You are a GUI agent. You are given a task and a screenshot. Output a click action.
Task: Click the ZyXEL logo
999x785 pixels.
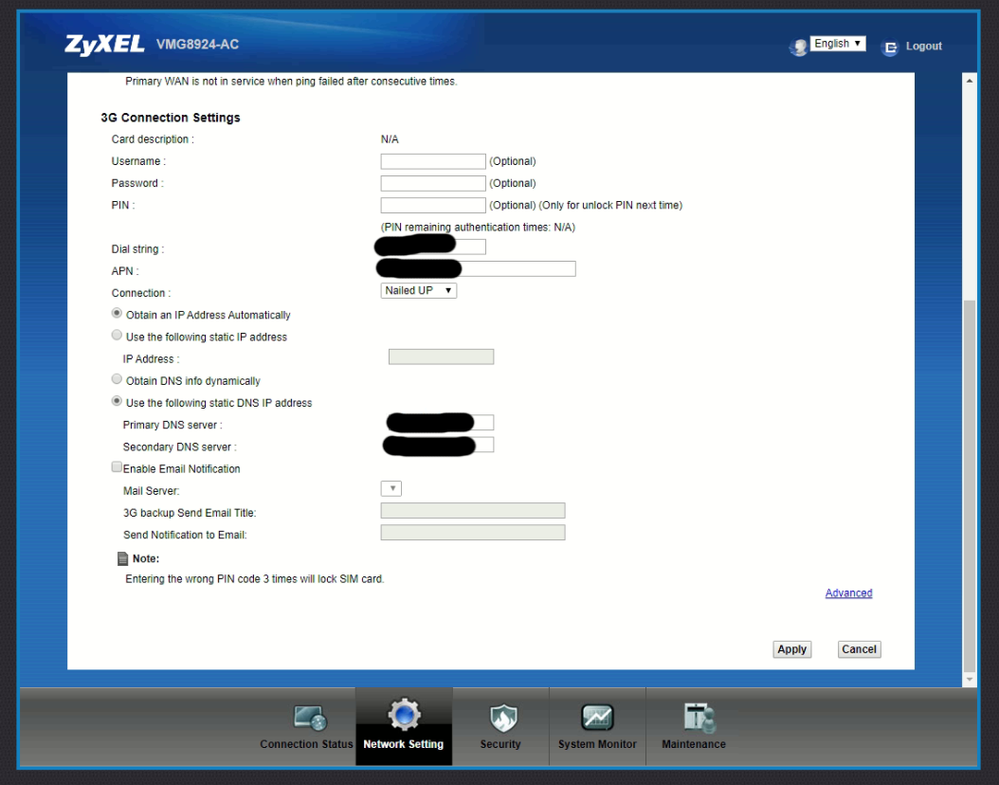[105, 45]
